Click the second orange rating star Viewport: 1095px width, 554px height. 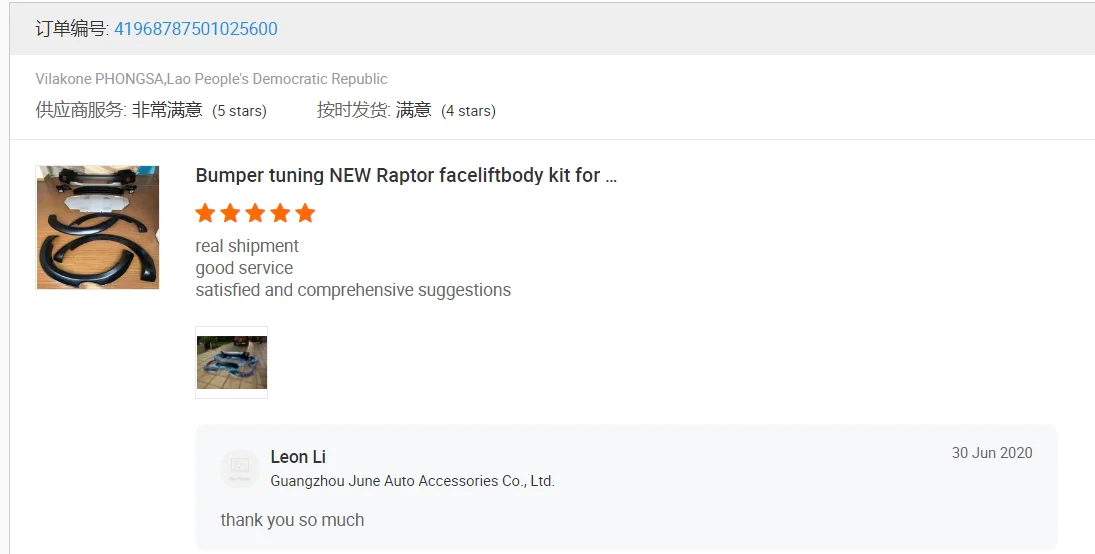click(x=230, y=213)
